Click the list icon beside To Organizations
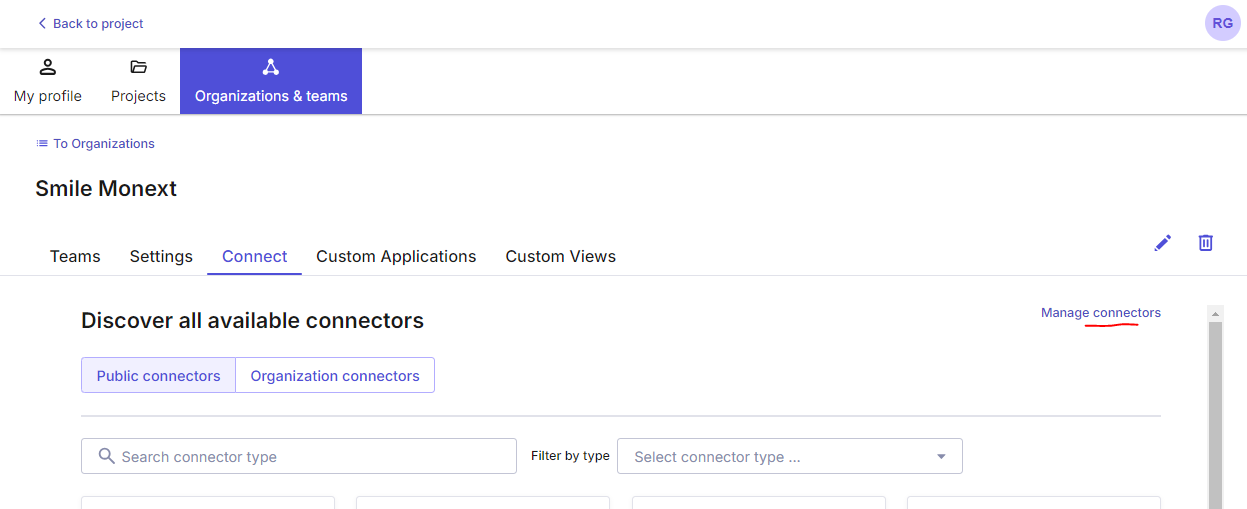Viewport: 1247px width, 509px height. point(42,144)
